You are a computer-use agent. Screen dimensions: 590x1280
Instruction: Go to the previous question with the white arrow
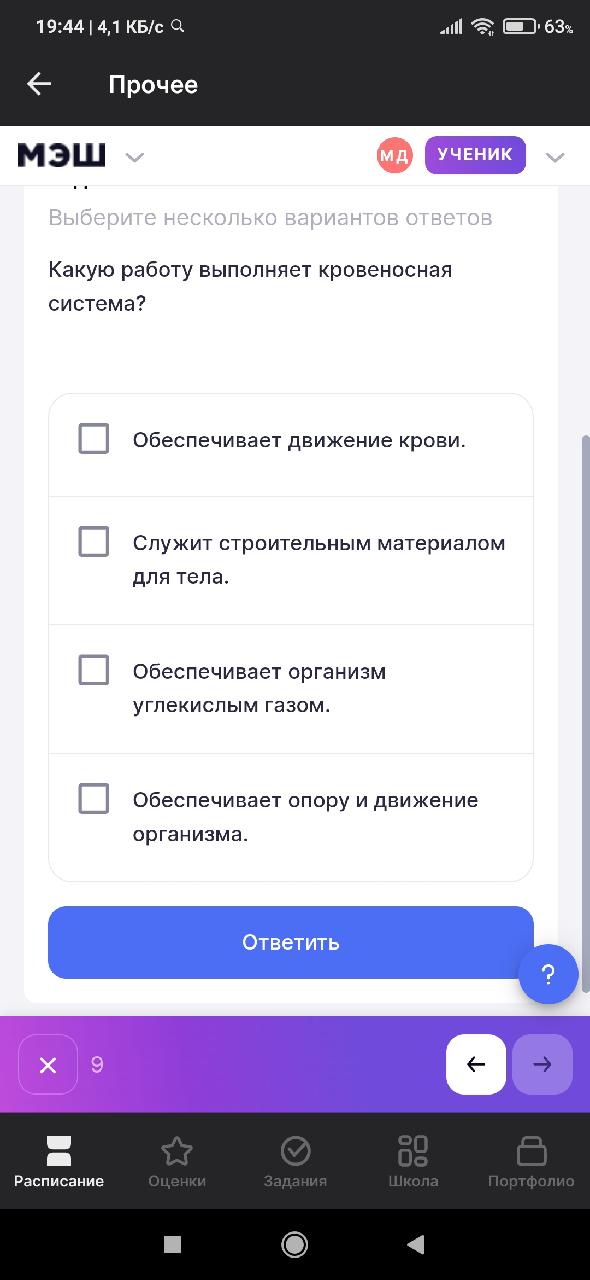coord(476,1065)
